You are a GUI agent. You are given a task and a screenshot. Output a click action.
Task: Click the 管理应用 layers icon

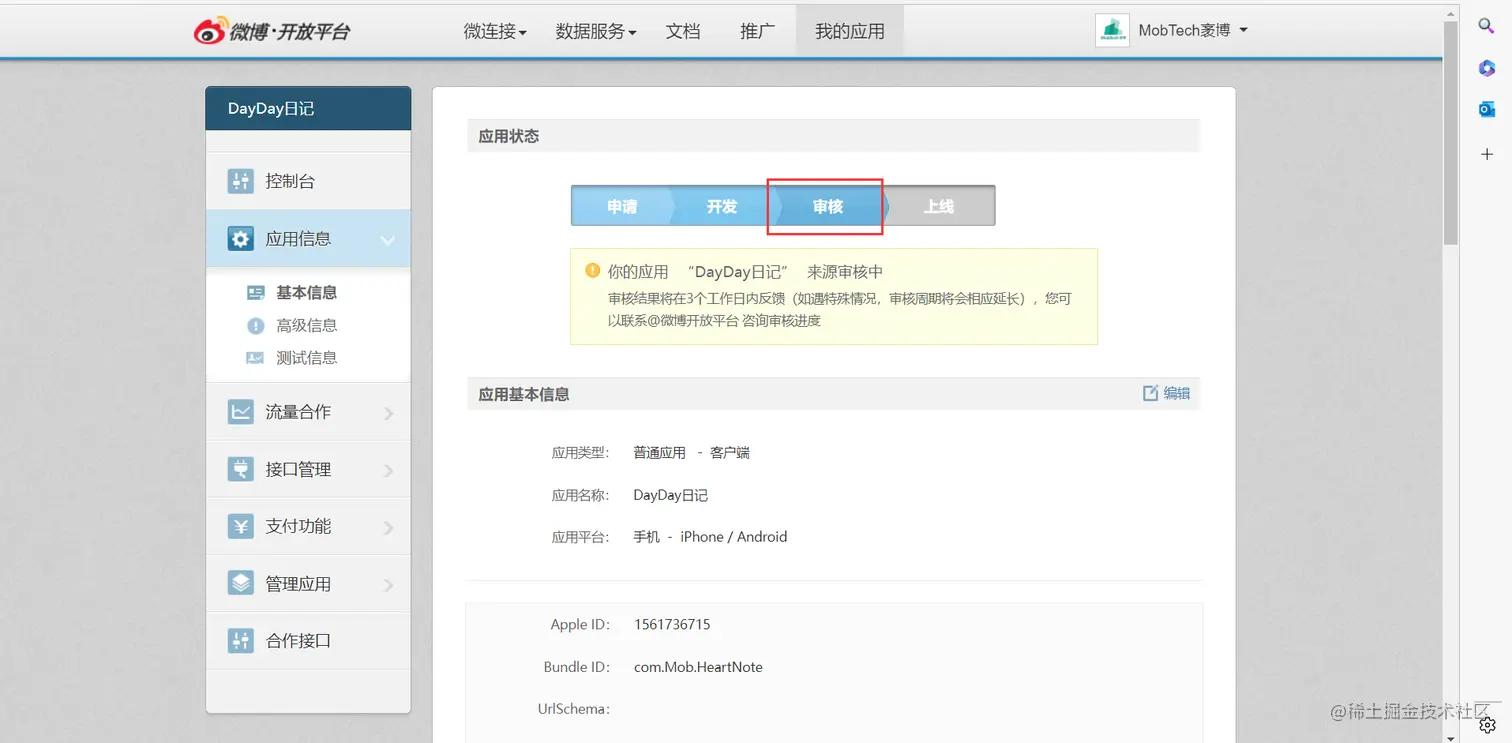(240, 583)
